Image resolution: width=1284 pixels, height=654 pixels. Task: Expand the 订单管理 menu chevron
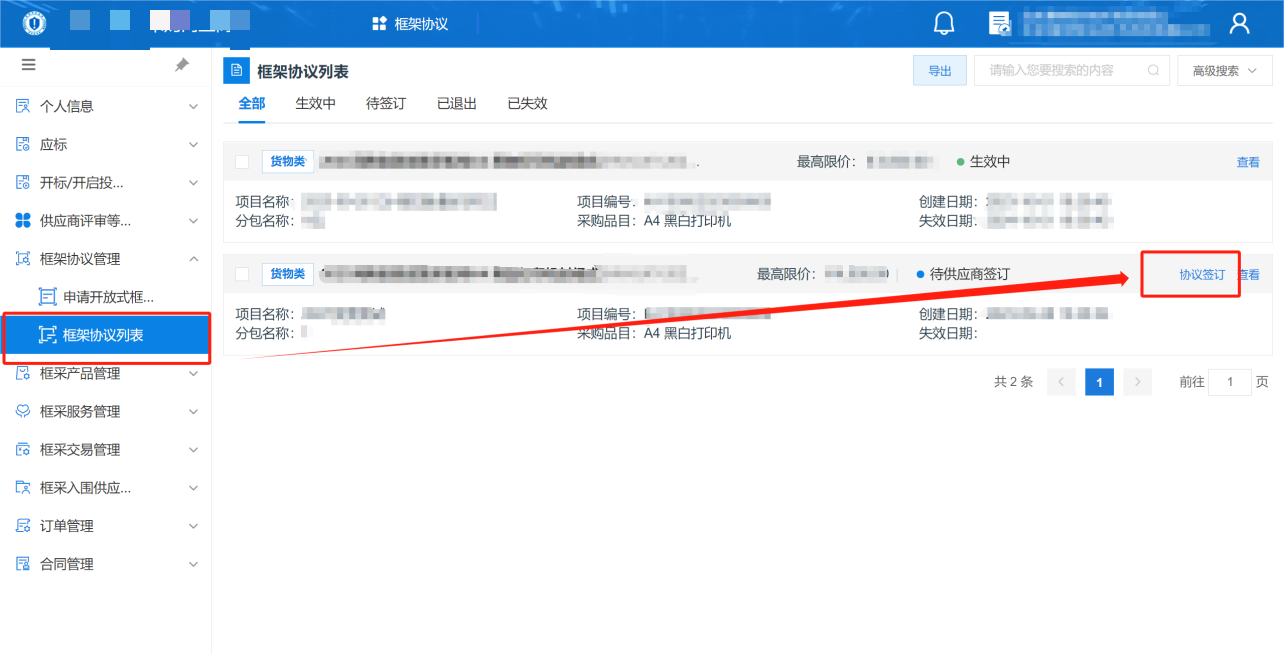(x=194, y=526)
